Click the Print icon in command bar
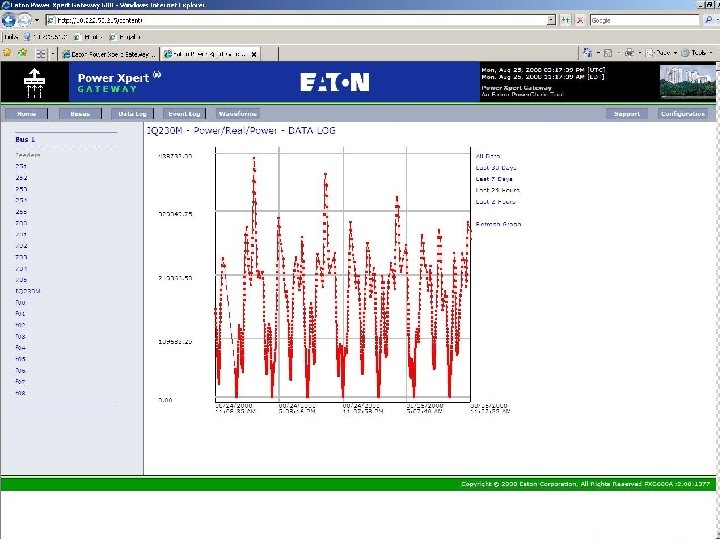720x540 pixels. [x=629, y=53]
